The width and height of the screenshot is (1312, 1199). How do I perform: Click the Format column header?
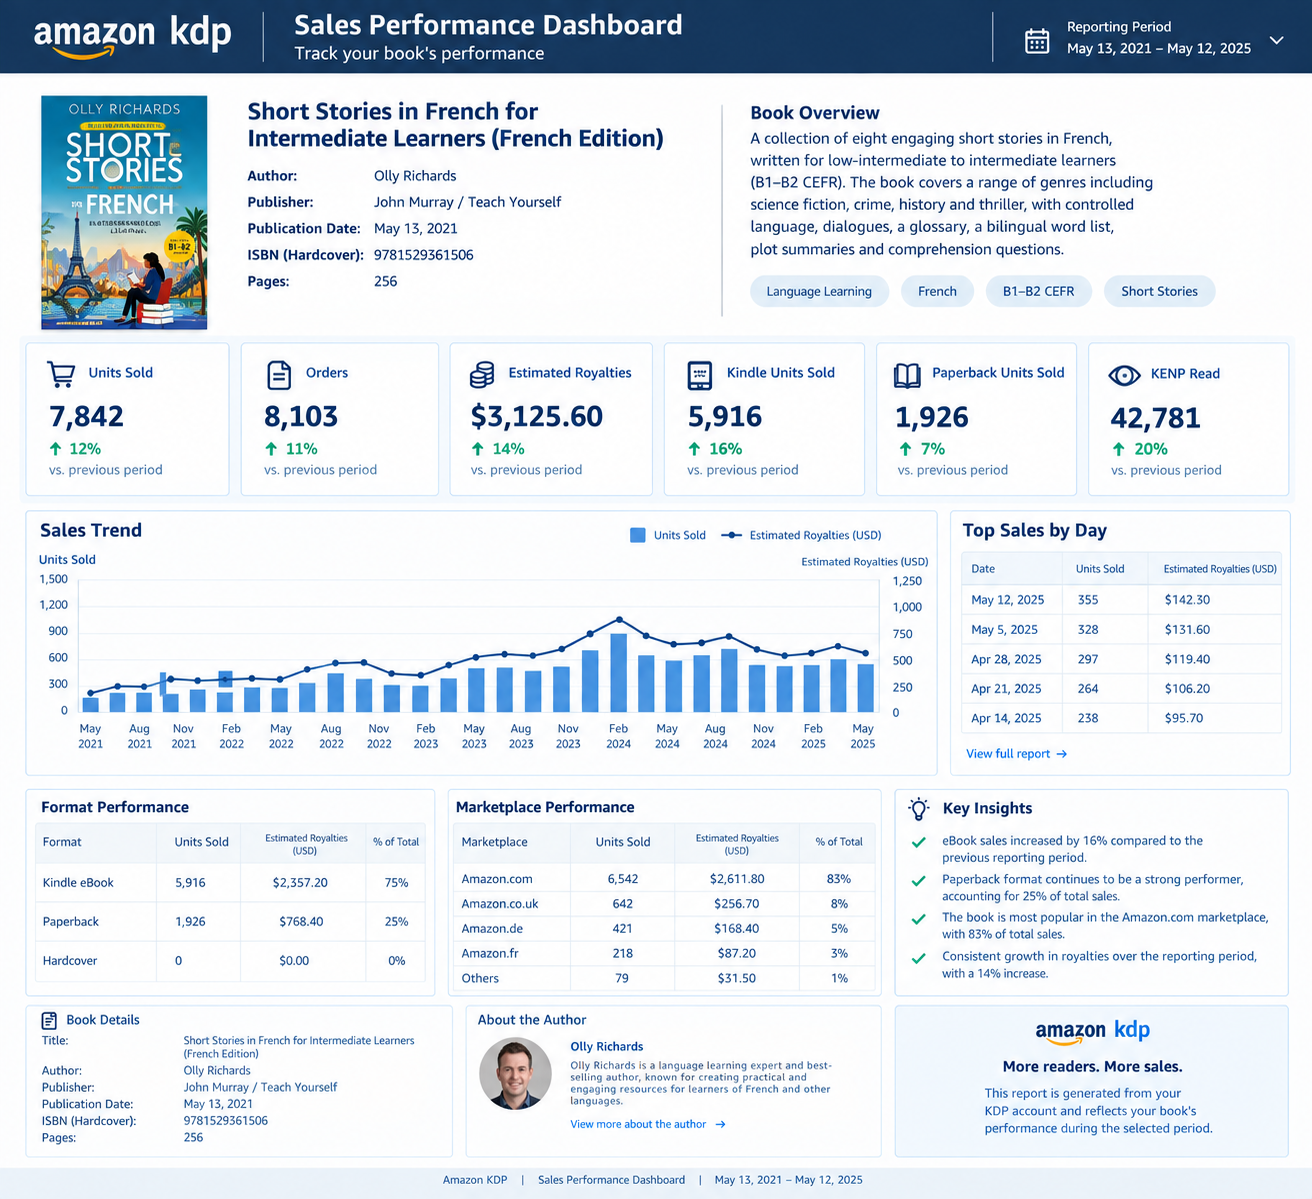(62, 842)
